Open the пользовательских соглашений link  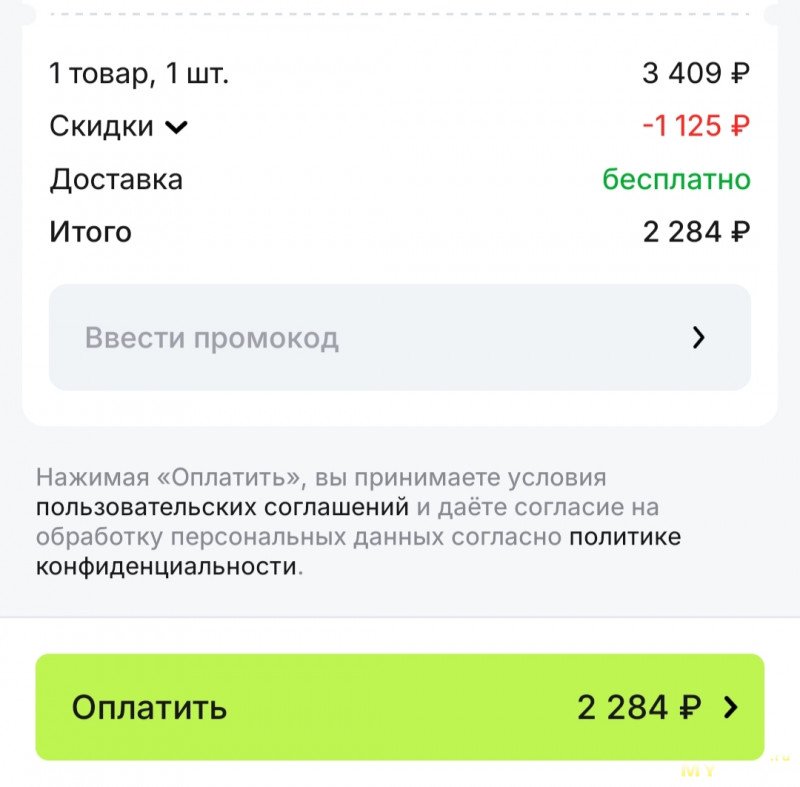[222, 507]
